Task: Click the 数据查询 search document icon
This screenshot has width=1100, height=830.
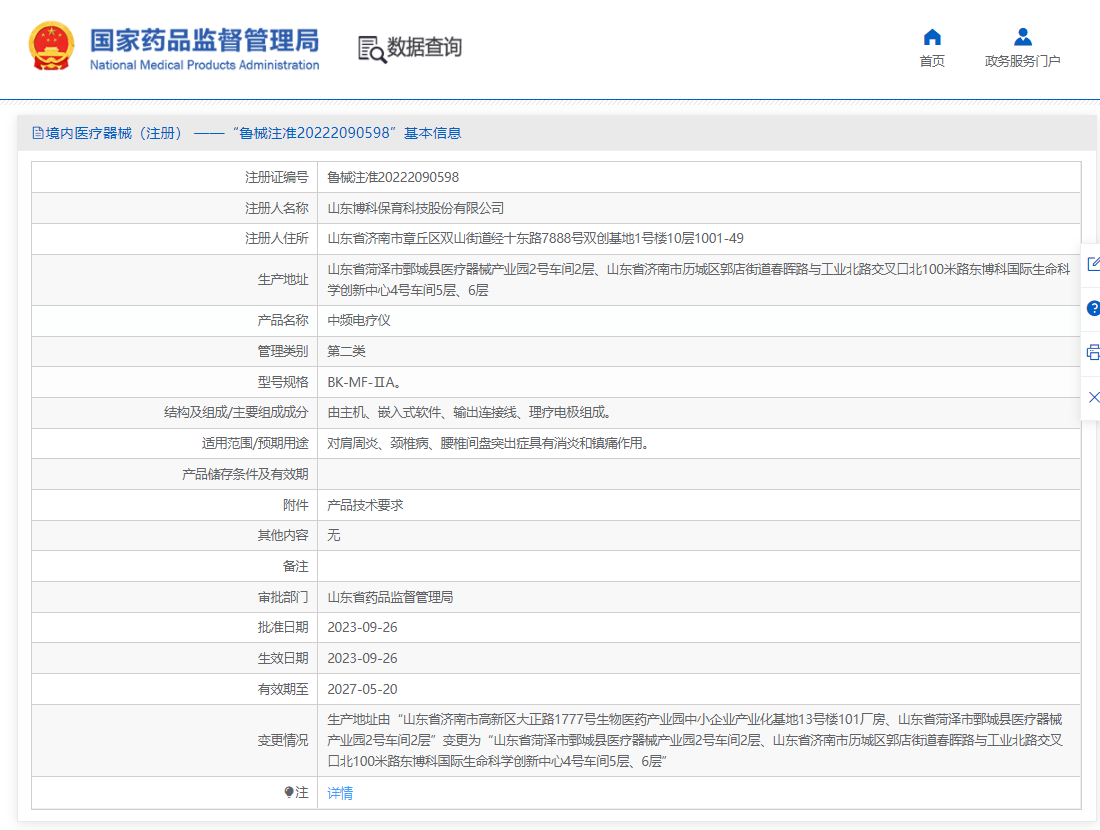Action: (x=372, y=49)
